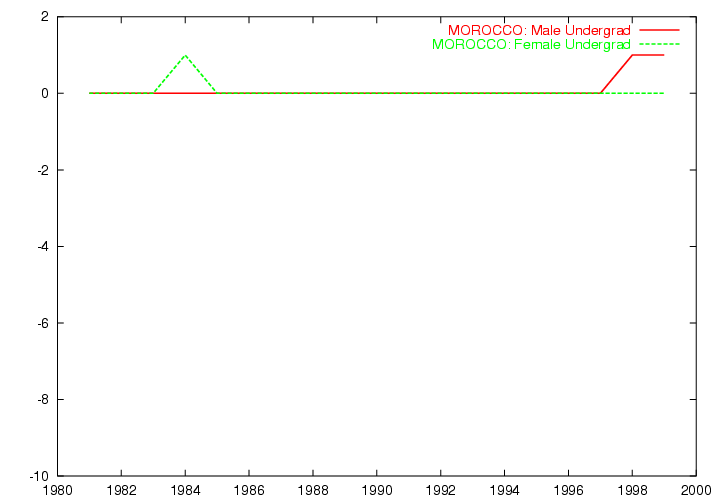
Task: Click the y-axis label 0
Action: click(x=45, y=94)
